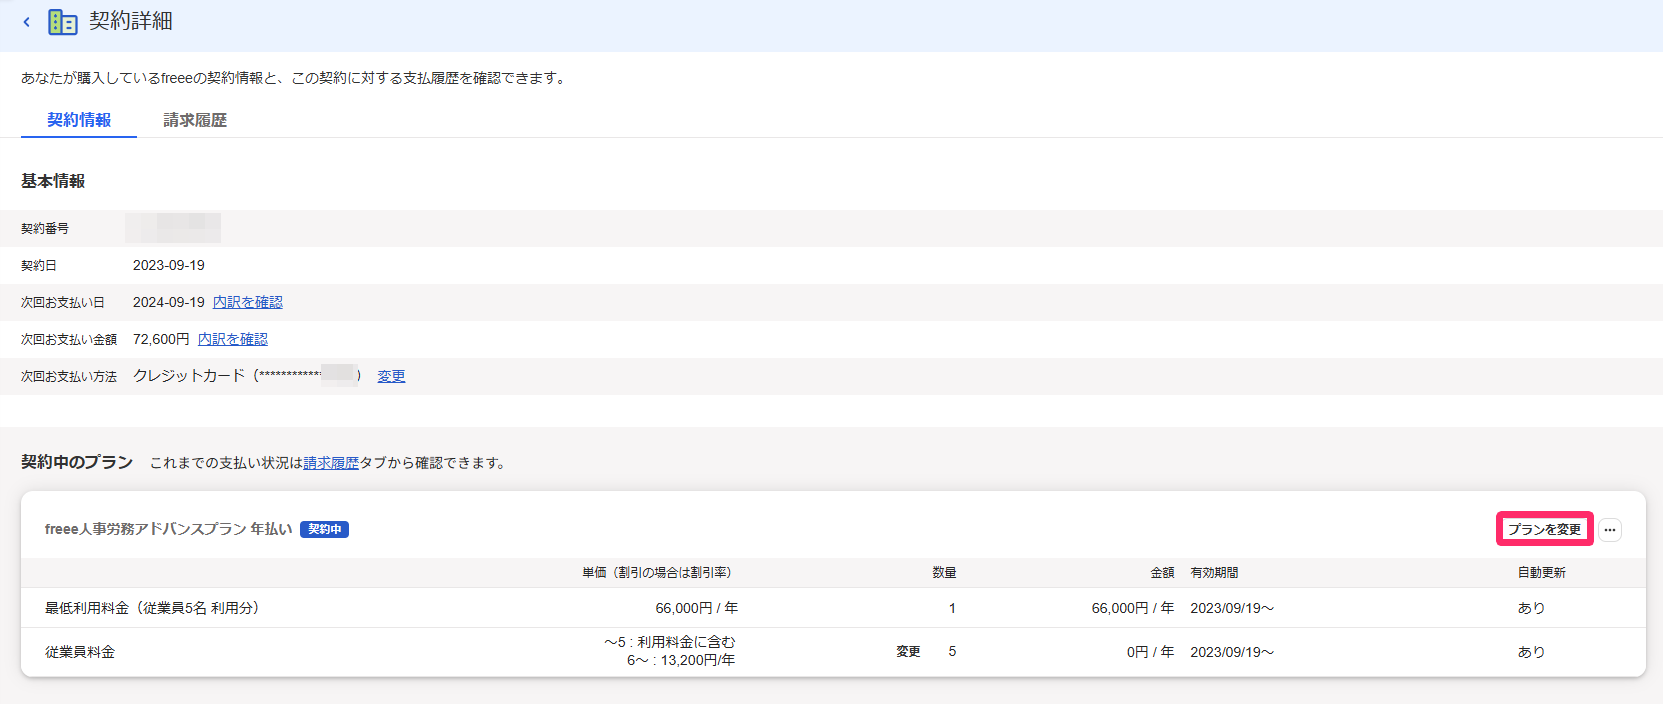Viewport: 1663px width, 704px height.
Task: Click 内訳を確認 link next to 72,600円
Action: point(233,339)
